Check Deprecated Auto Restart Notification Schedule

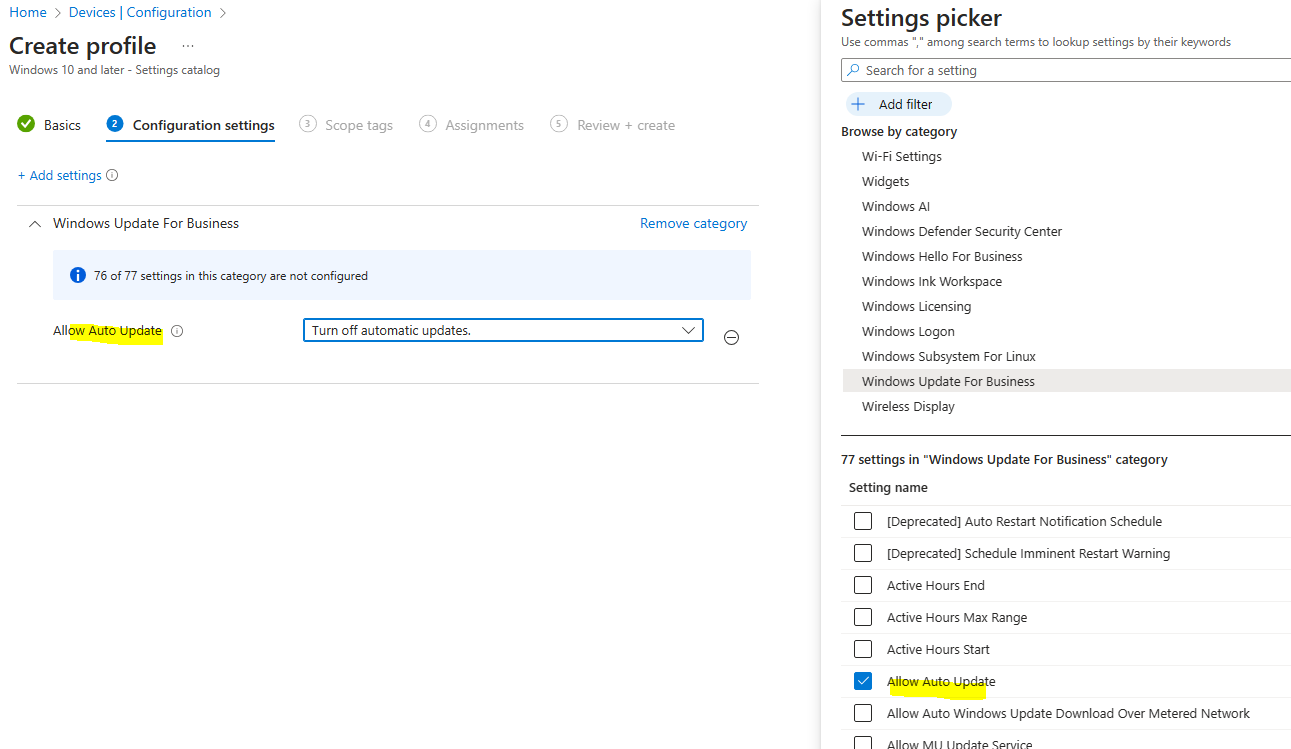click(x=862, y=521)
